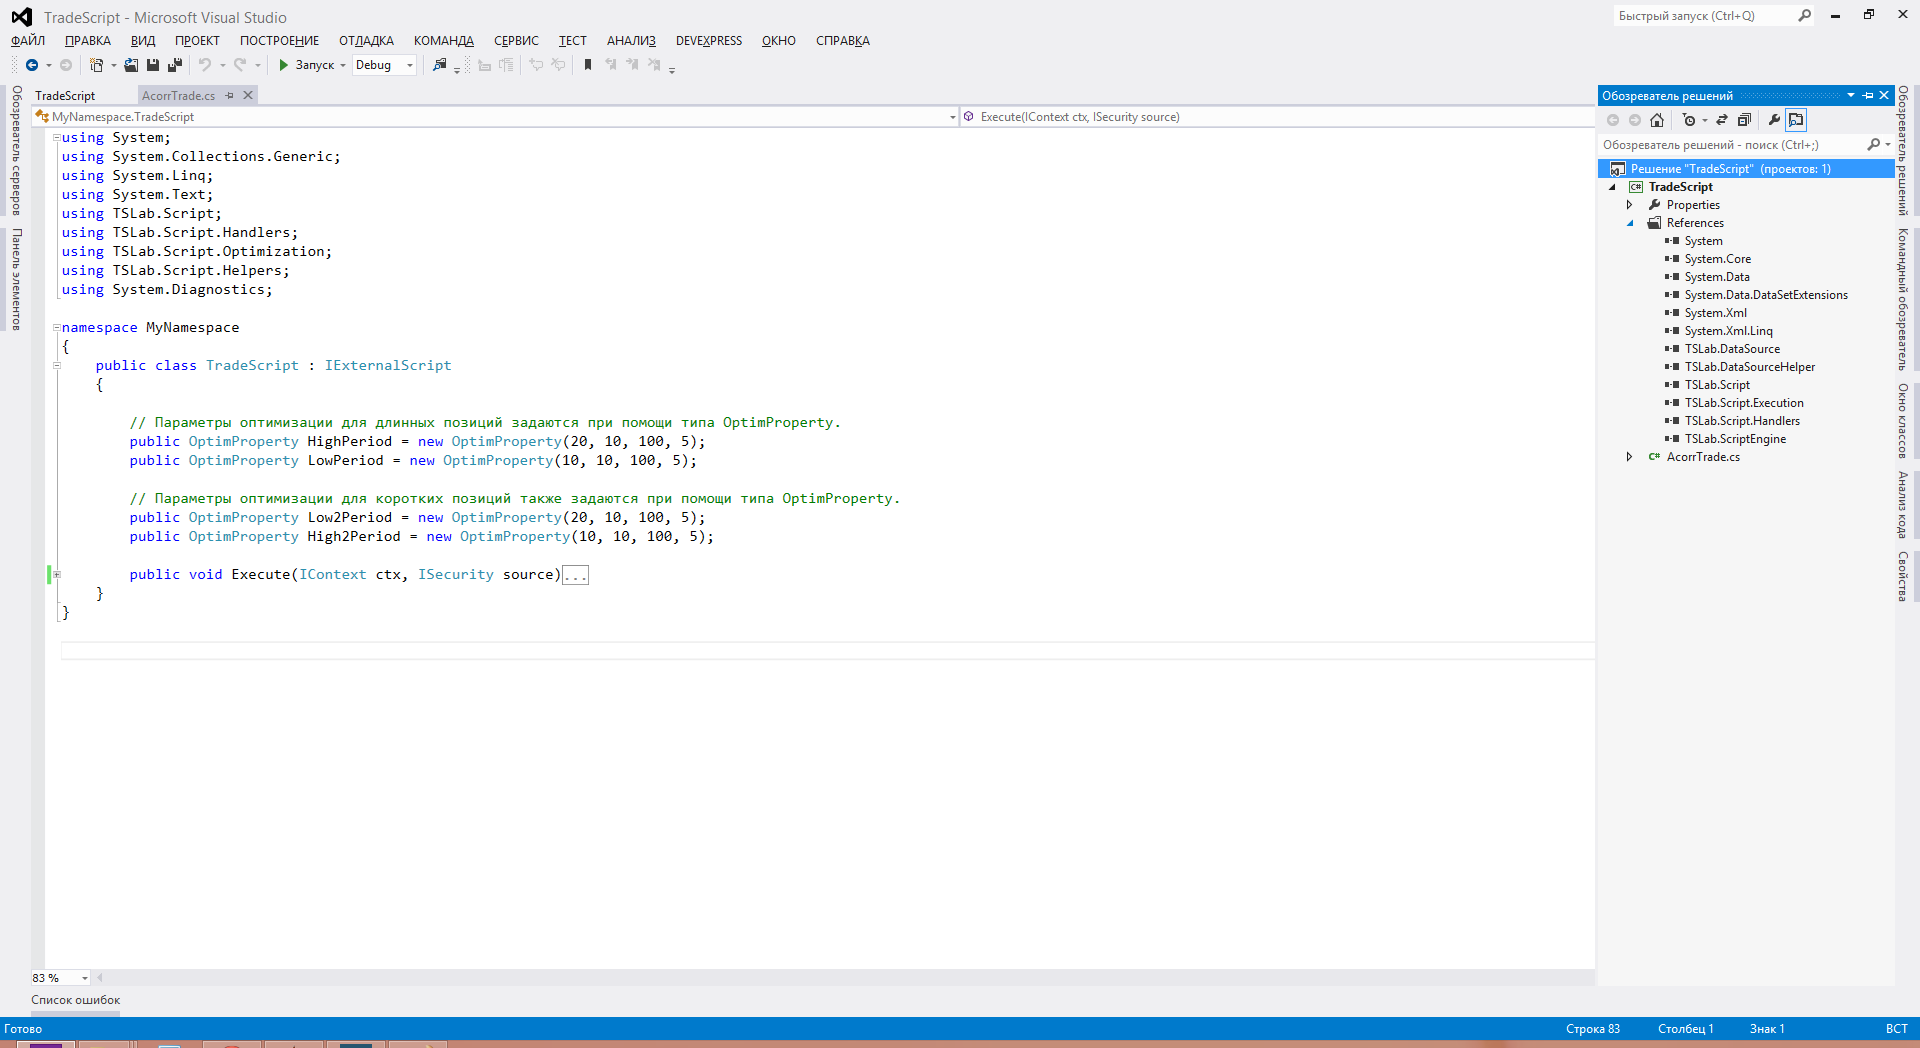Click the Home icon in Solution Explorer
Image resolution: width=1920 pixels, height=1048 pixels.
[x=1657, y=120]
